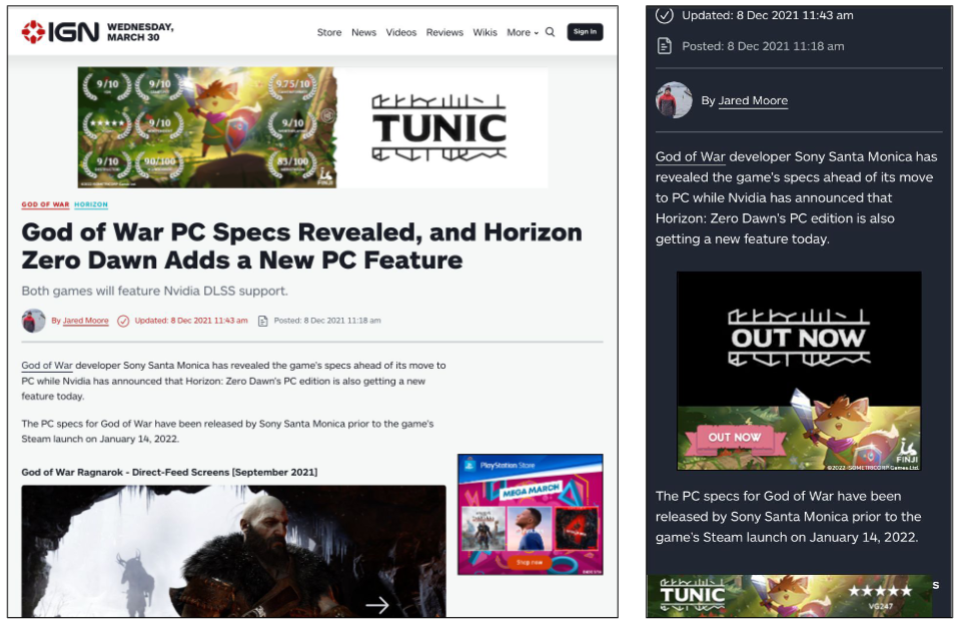The width and height of the screenshot is (960, 624).
Task: Open the TUNIC banner ad at top
Action: click(312, 127)
